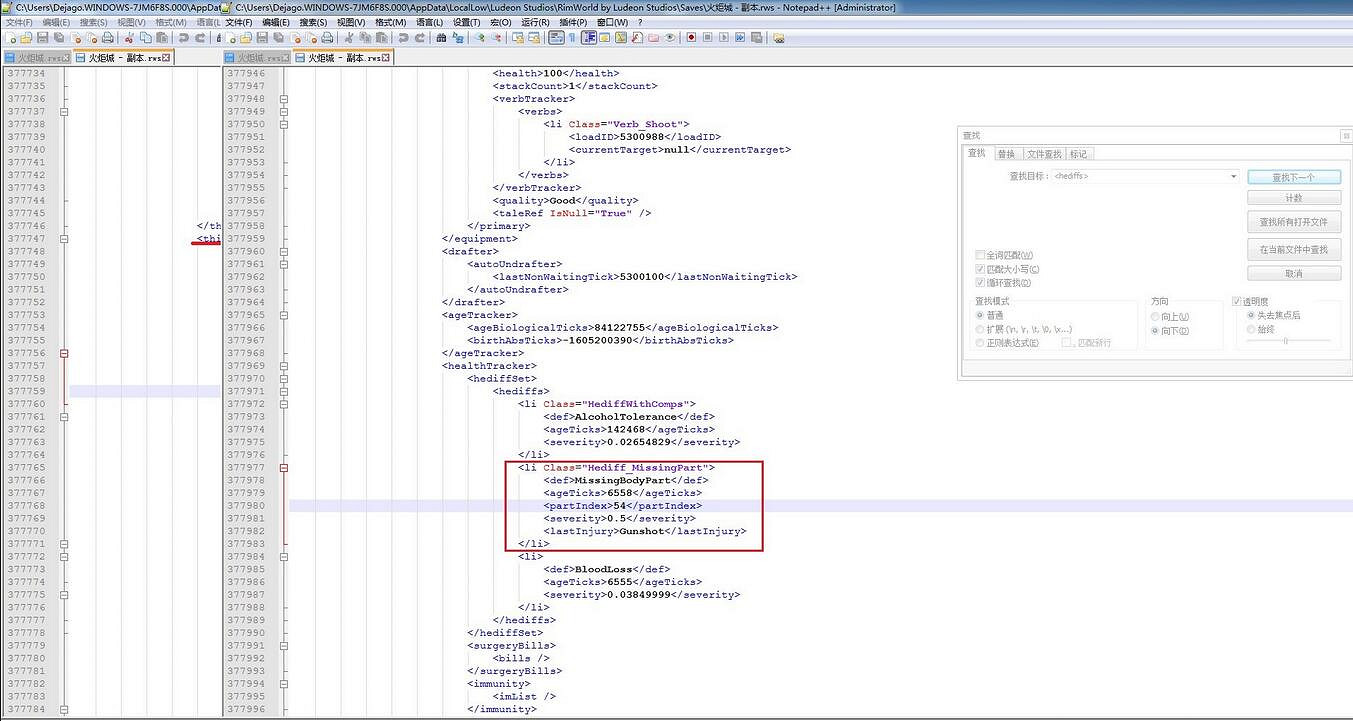The height and width of the screenshot is (721, 1353).
Task: Click the Find binoculars toolbar icon
Action: click(x=441, y=38)
